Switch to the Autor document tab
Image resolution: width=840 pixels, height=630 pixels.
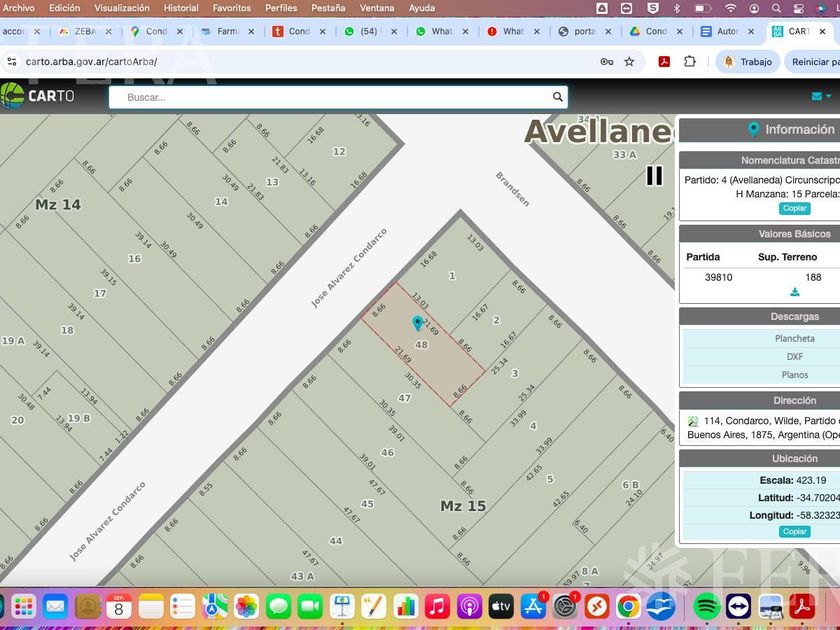[x=720, y=31]
